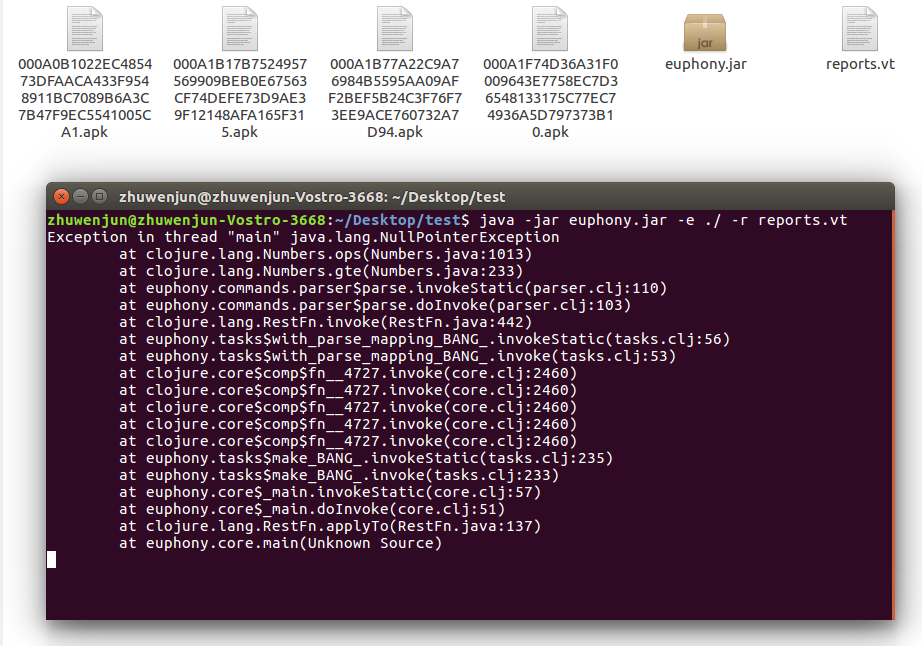Close the terminal window with the red button
Screen dimensions: 922x646
coord(61,196)
